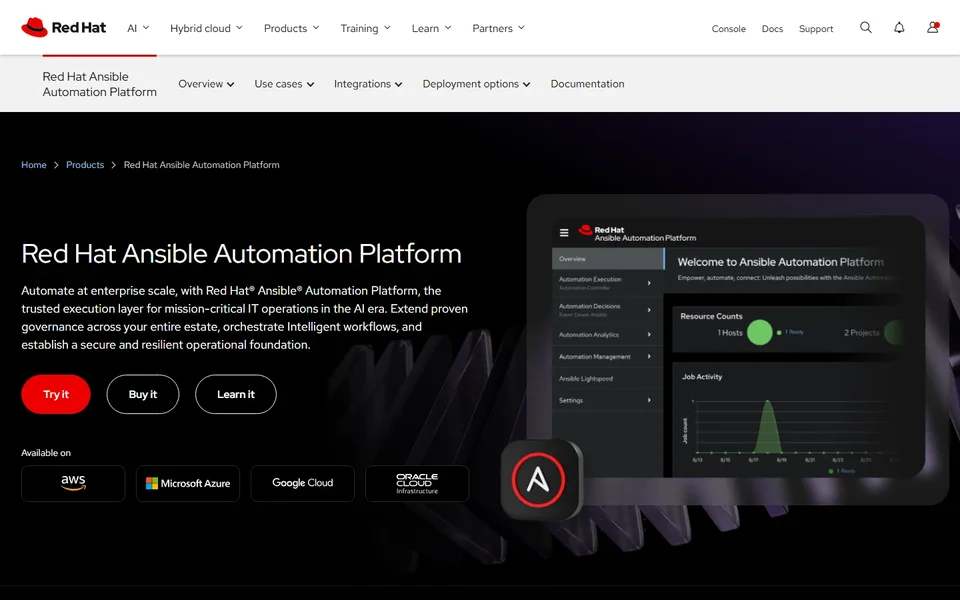Open the search magnifier icon
Image resolution: width=960 pixels, height=600 pixels.
coord(866,28)
